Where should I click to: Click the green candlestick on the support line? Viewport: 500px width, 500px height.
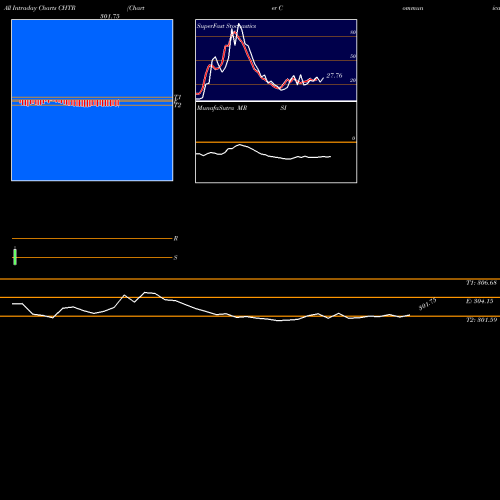[x=15, y=256]
